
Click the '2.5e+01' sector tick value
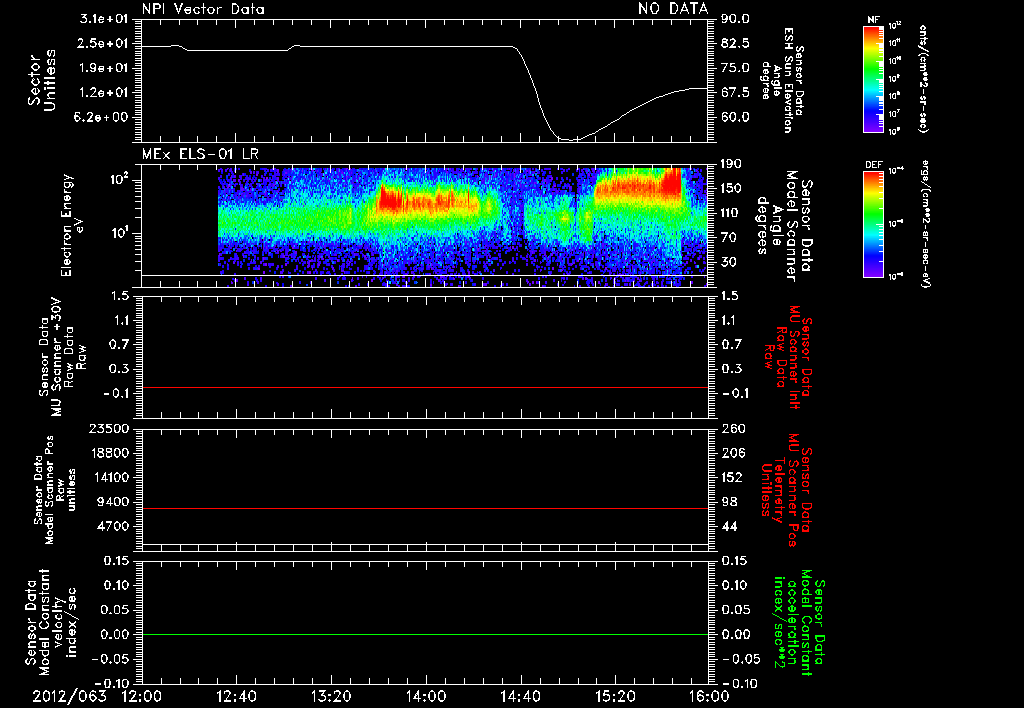pos(104,43)
